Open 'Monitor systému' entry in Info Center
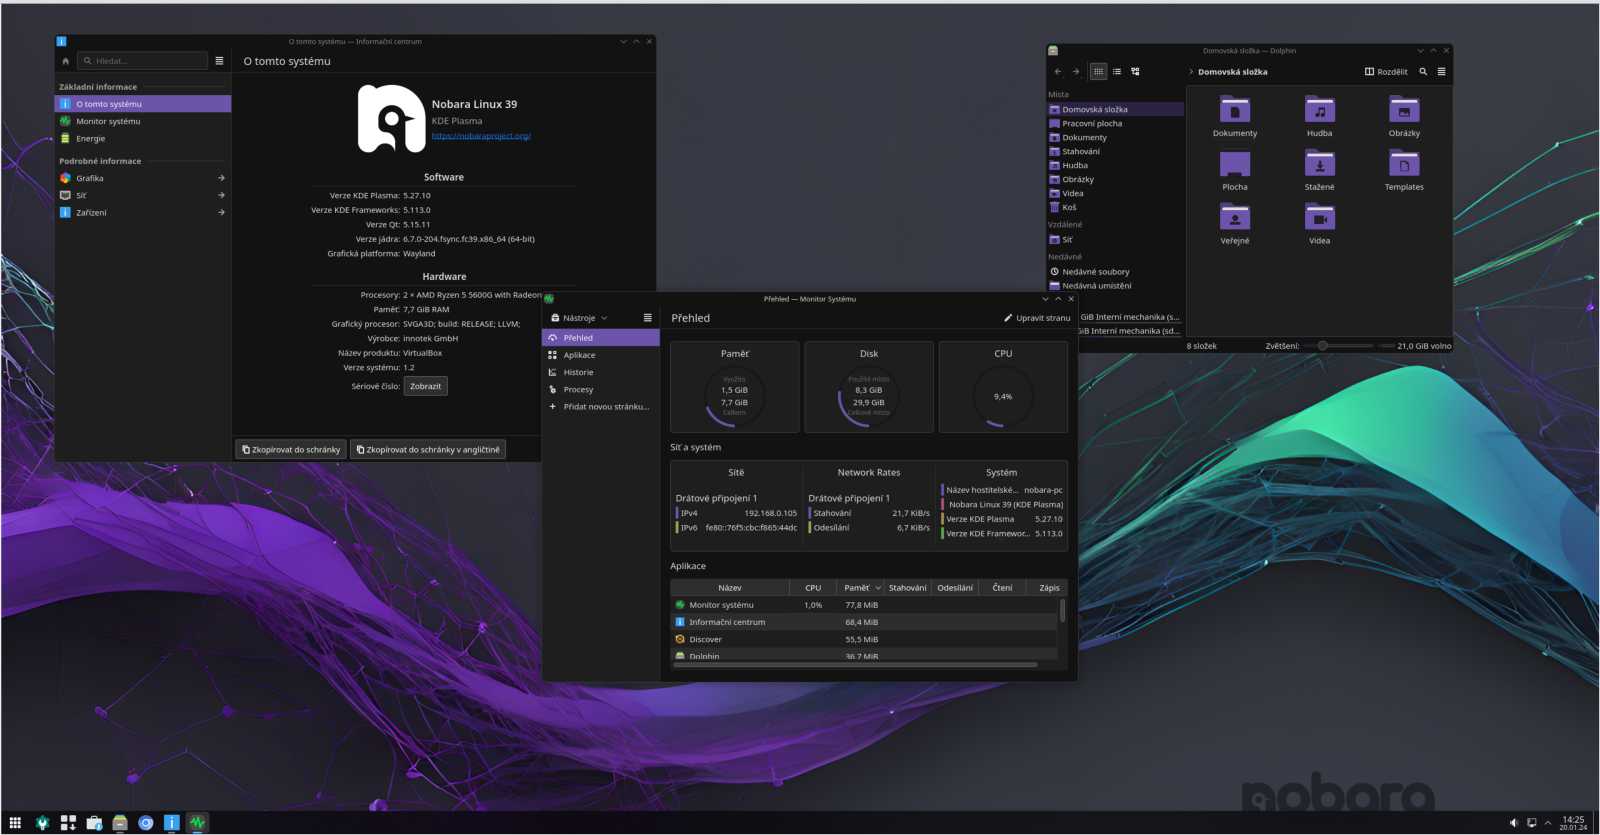 point(143,121)
